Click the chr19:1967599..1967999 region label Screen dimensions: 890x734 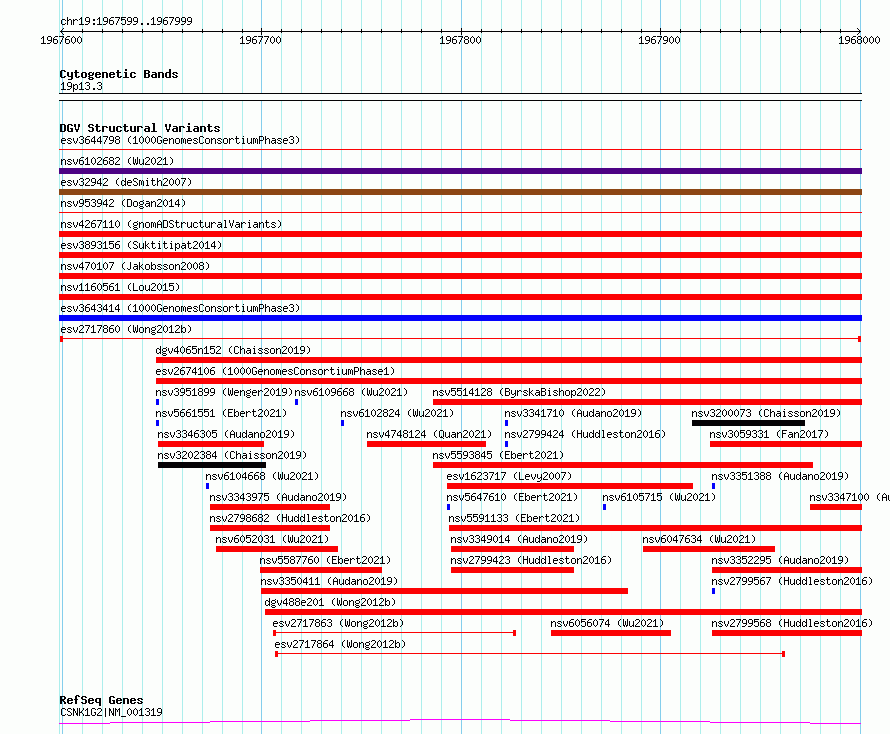(127, 22)
